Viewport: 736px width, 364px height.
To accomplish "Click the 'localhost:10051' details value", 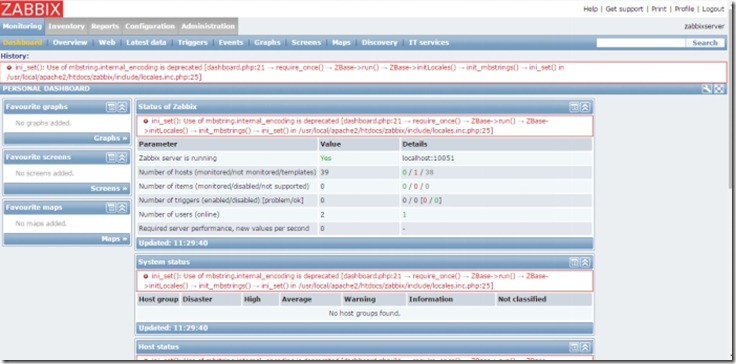I will pyautogui.click(x=428, y=158).
